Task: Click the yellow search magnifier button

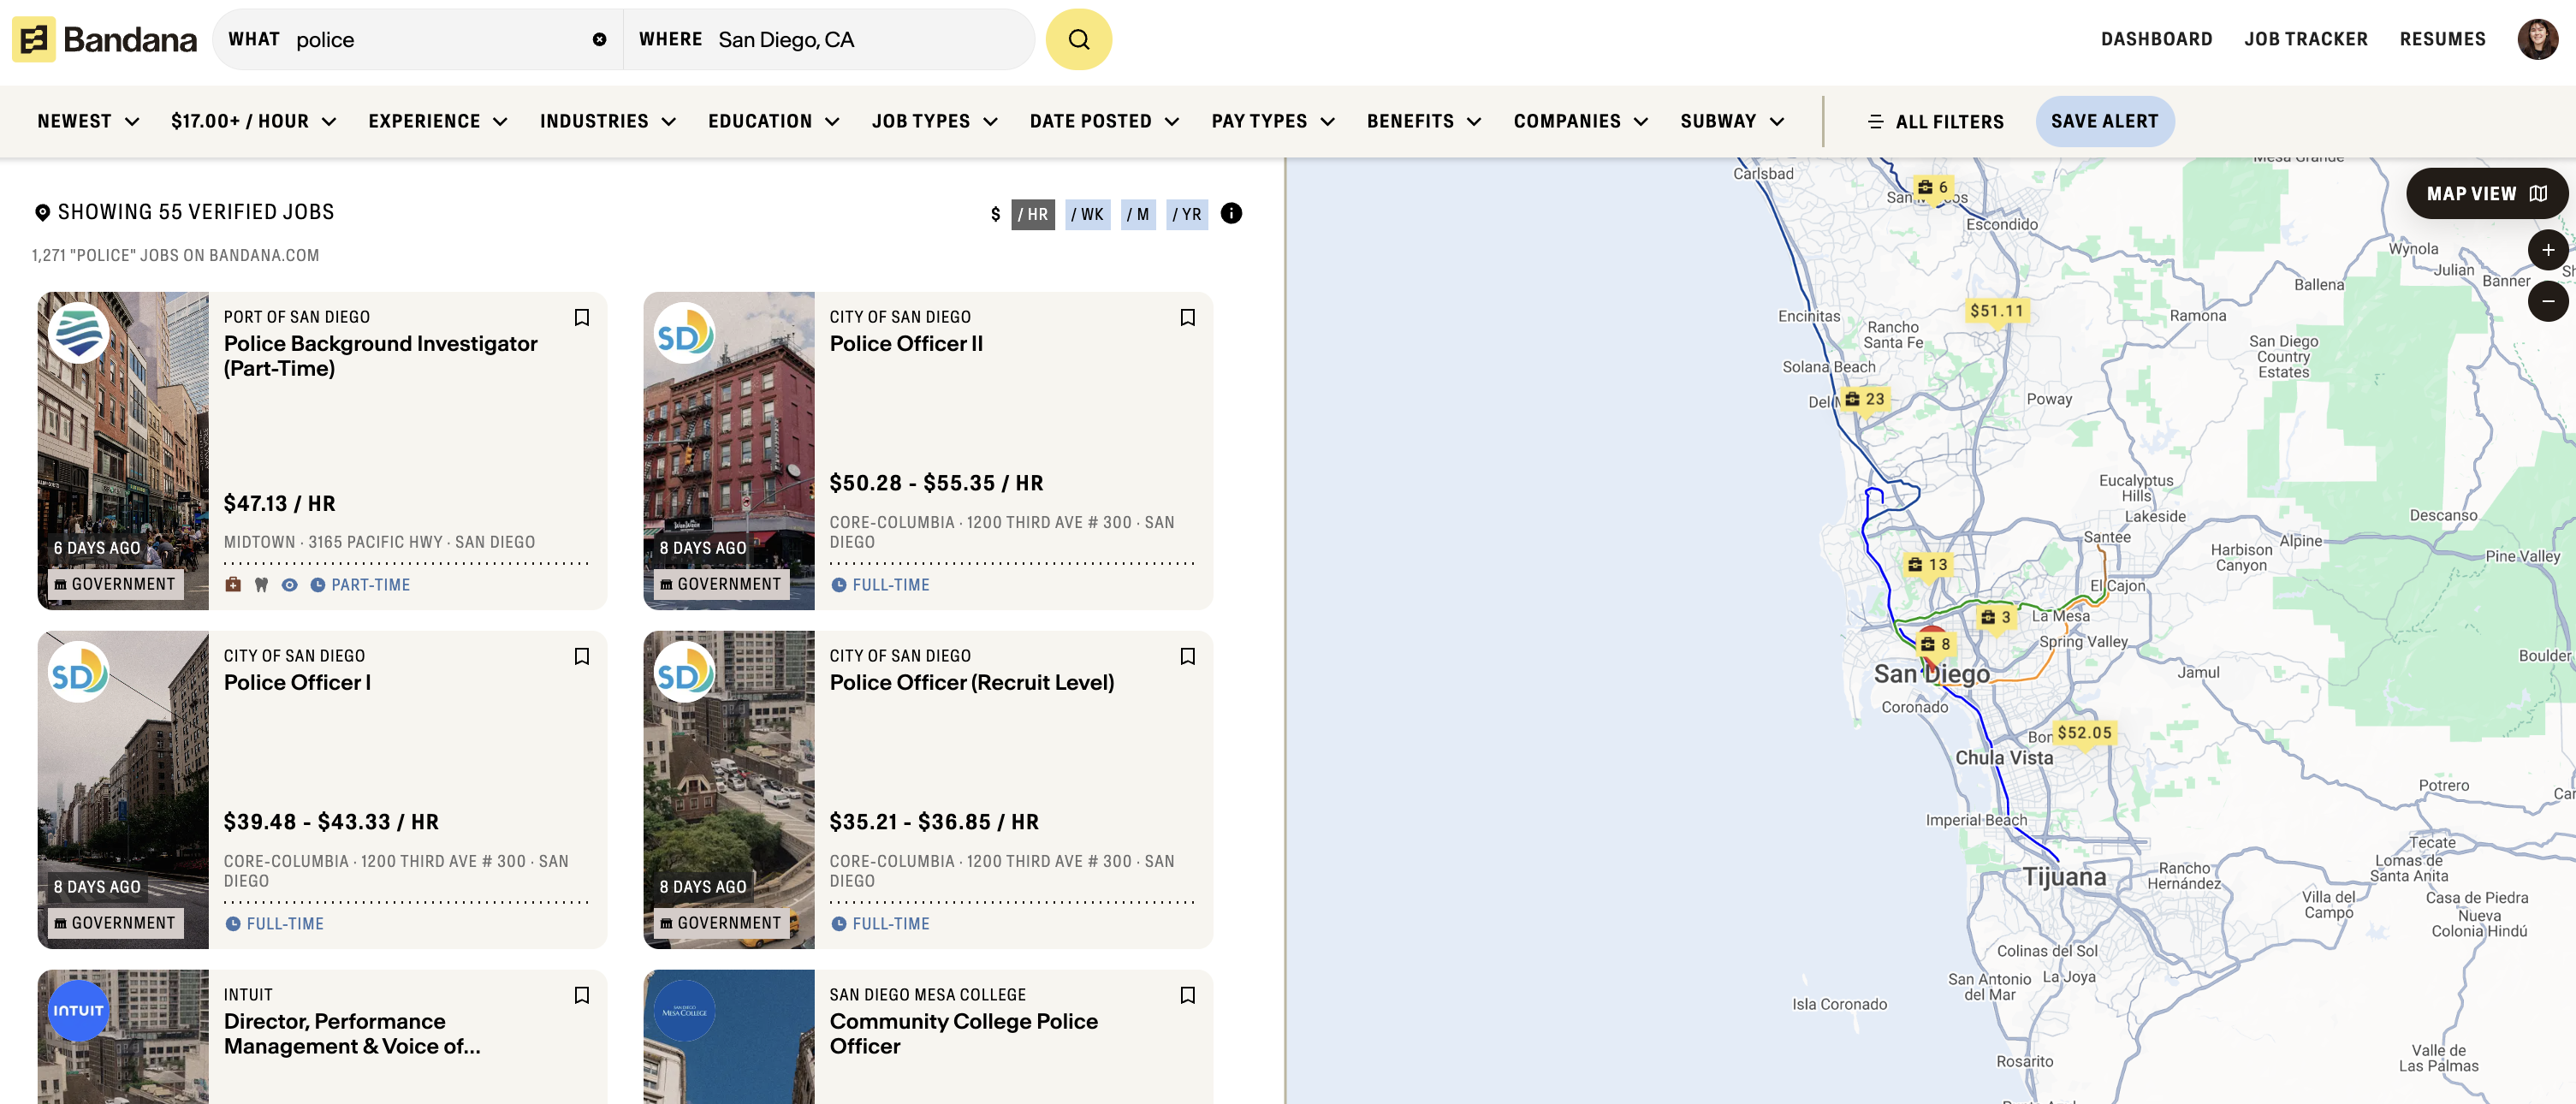Action: (1078, 40)
